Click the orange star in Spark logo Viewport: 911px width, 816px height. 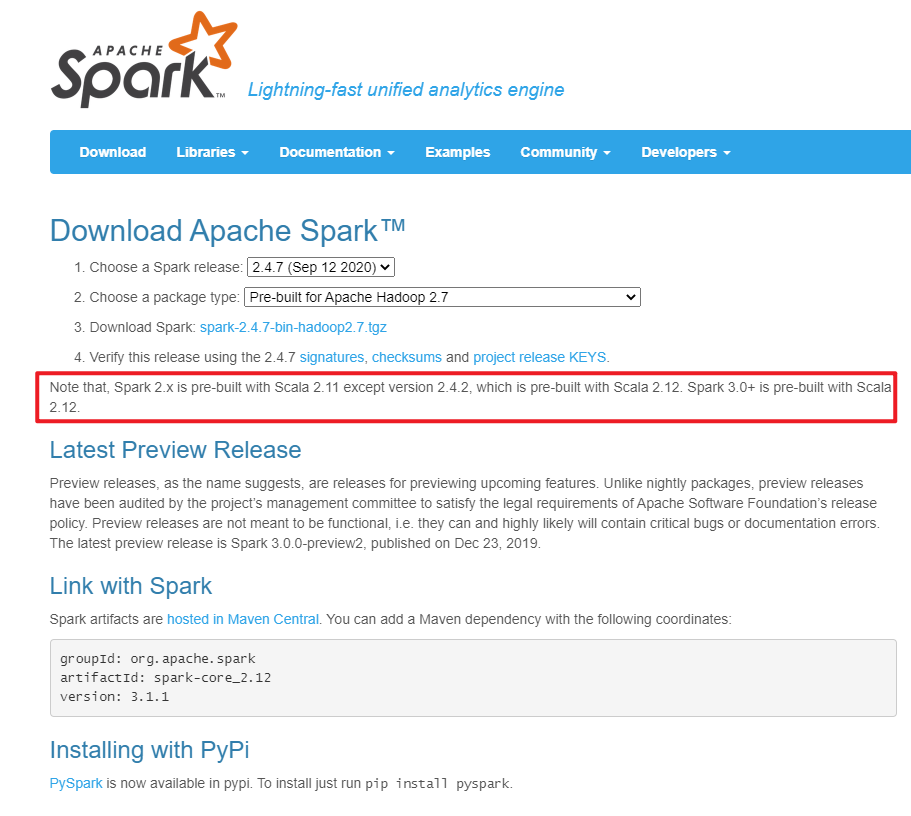pyautogui.click(x=203, y=41)
